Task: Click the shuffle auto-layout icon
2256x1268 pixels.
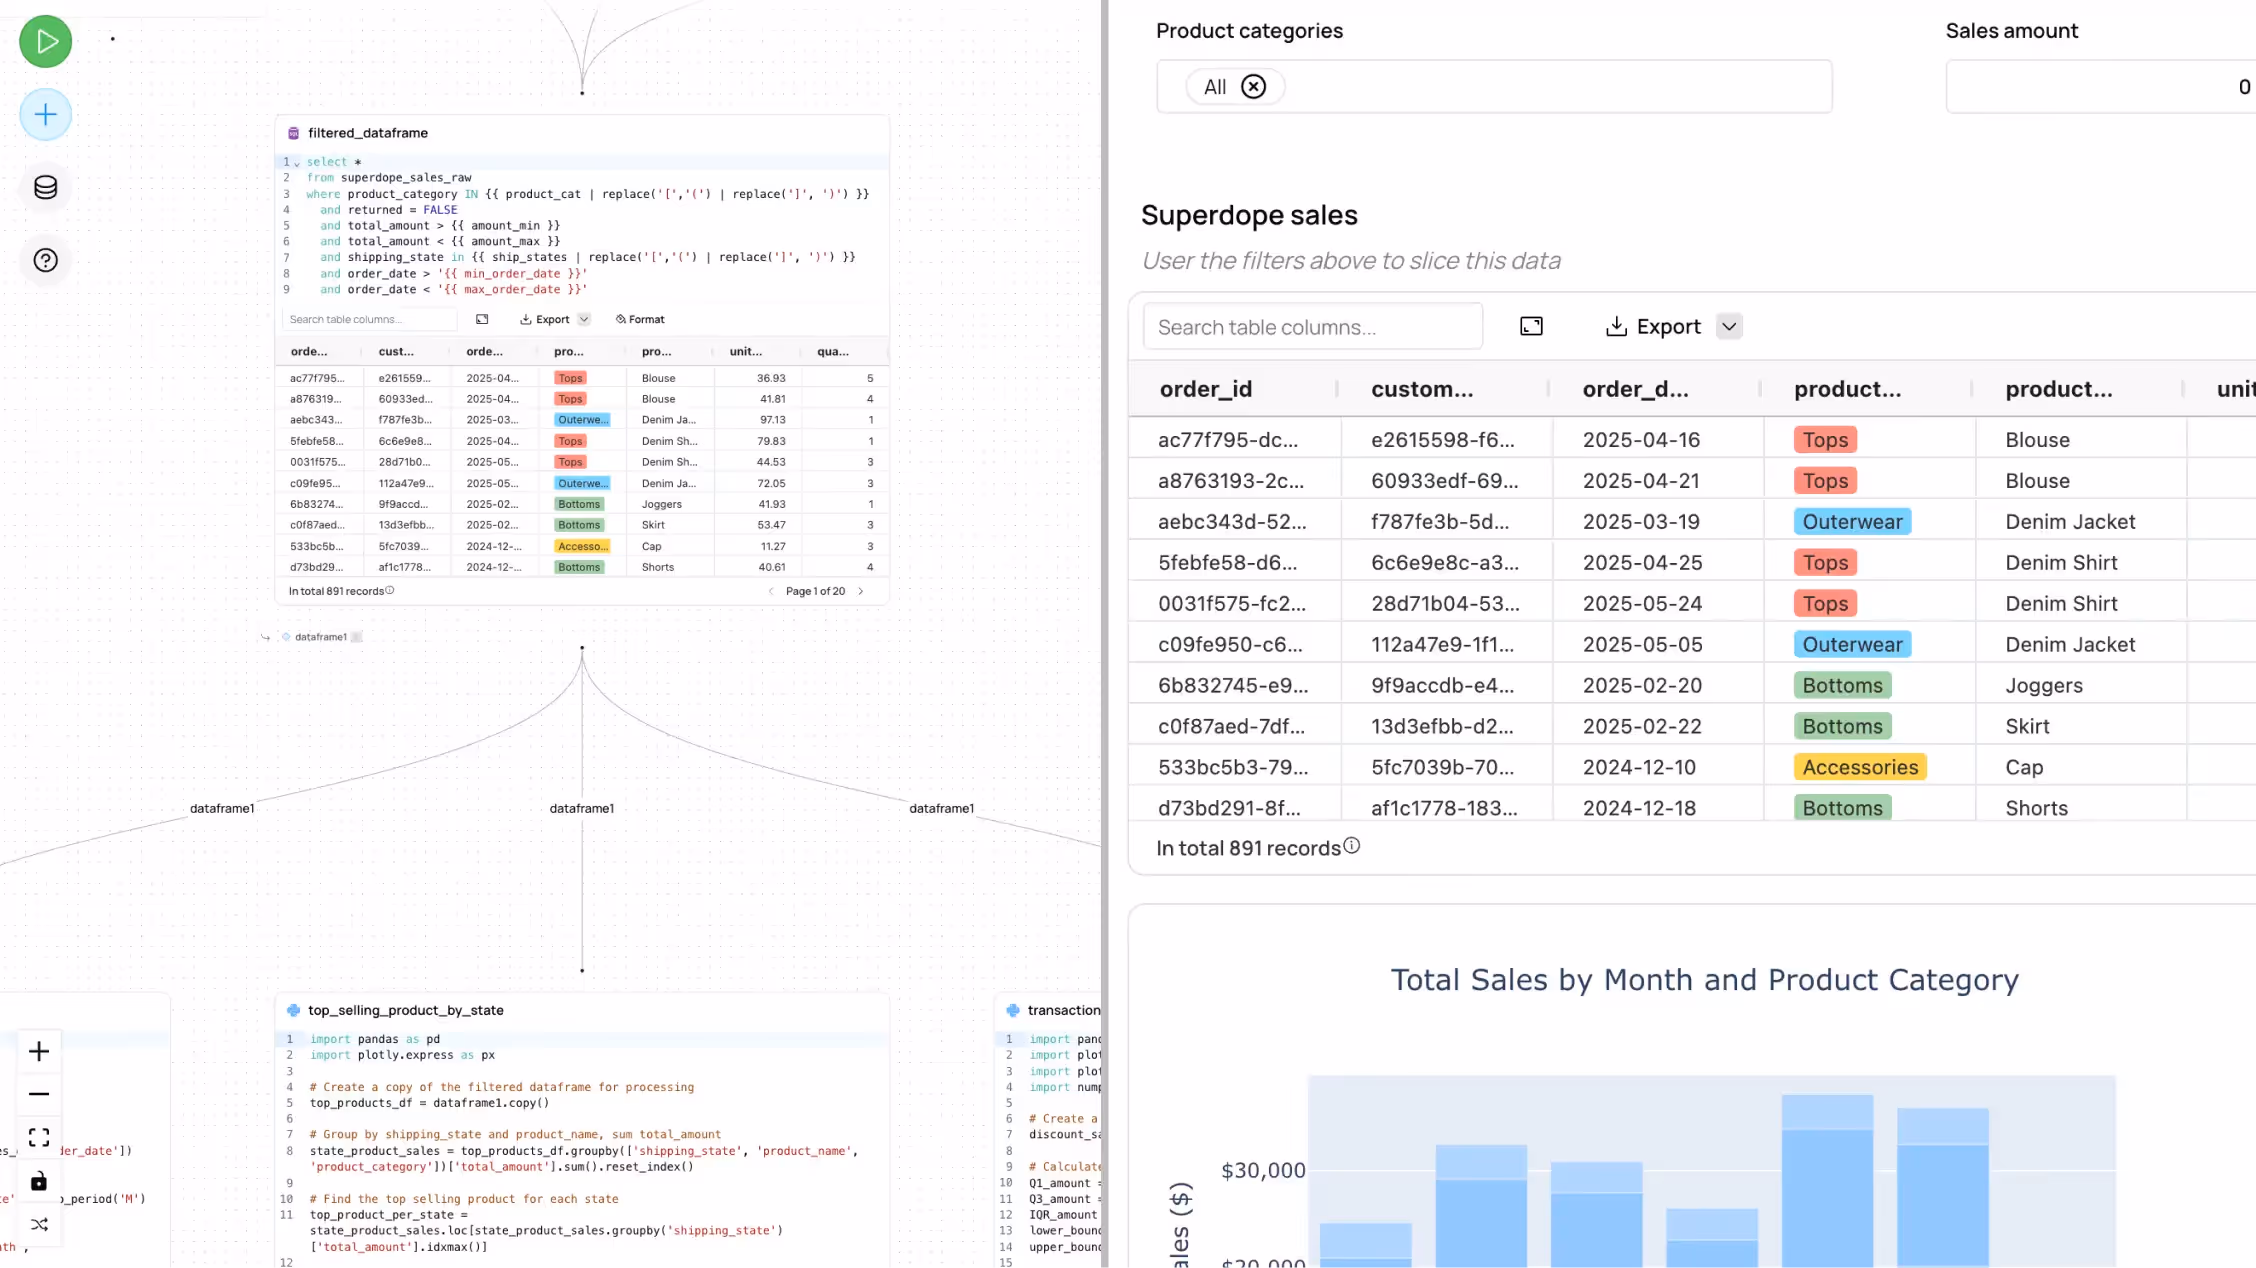Action: [39, 1224]
